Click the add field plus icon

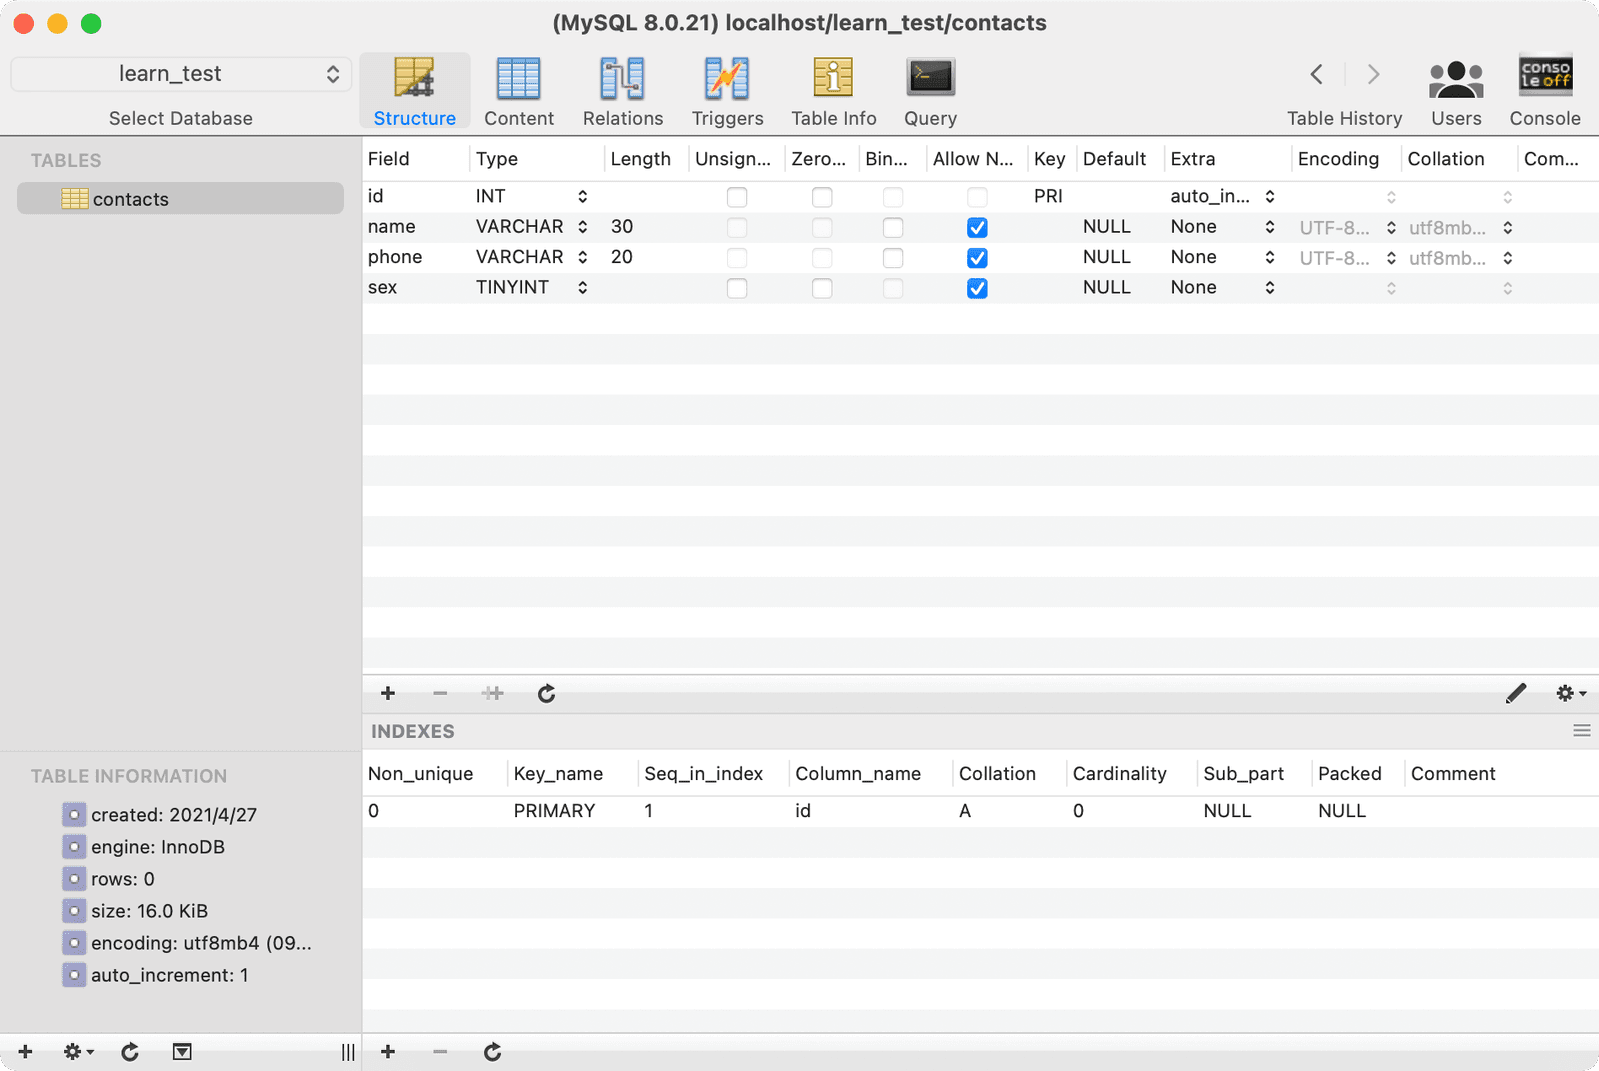388,693
